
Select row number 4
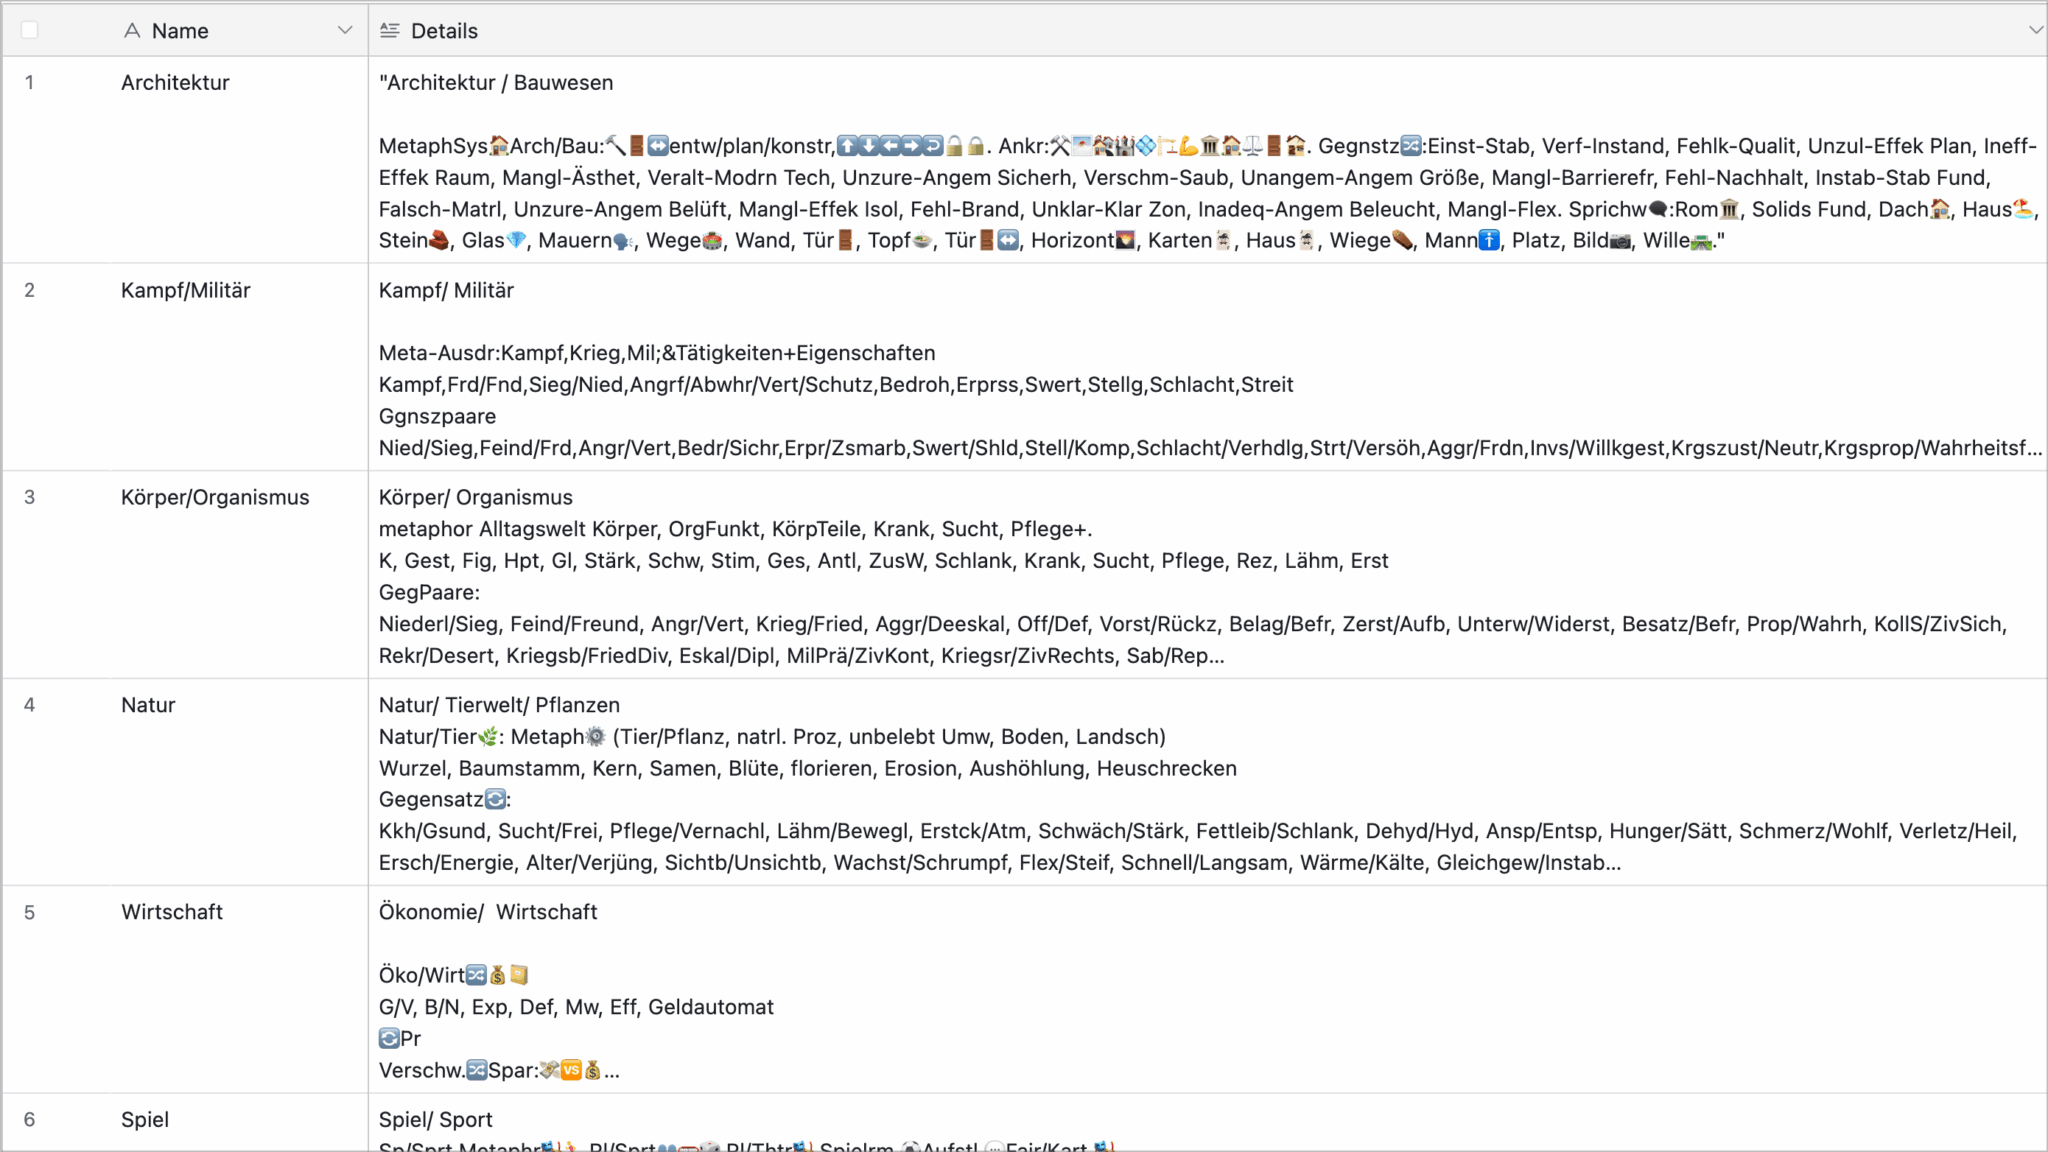tap(30, 705)
